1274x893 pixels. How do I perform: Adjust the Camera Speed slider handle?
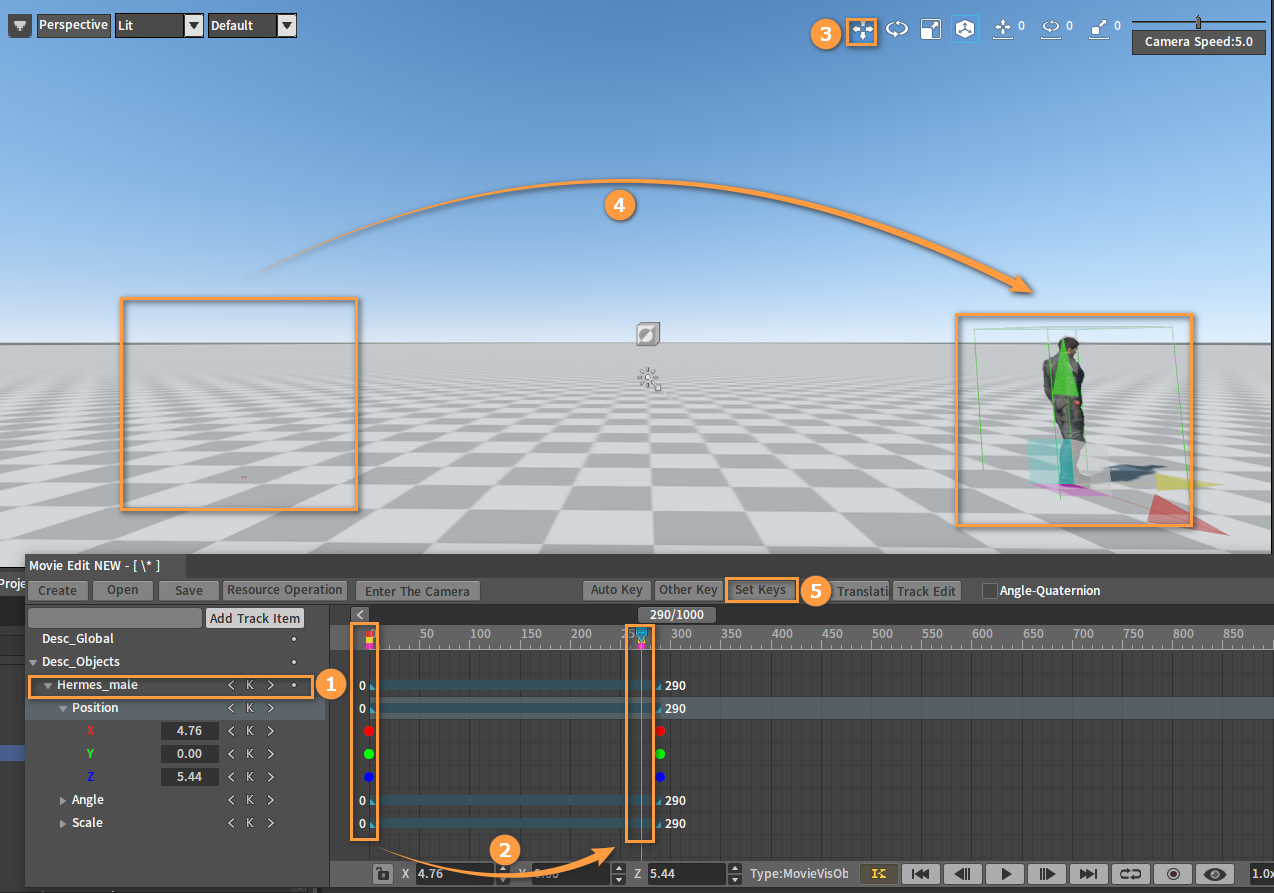pyautogui.click(x=1198, y=21)
